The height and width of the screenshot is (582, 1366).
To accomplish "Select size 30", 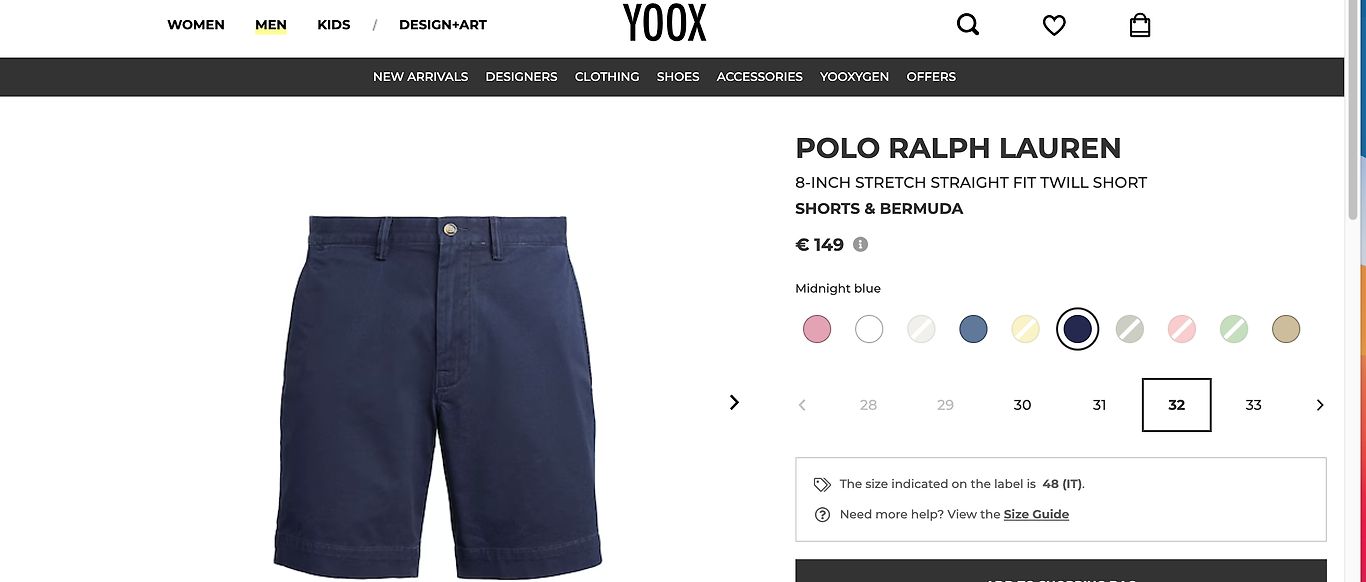I will coord(1022,405).
